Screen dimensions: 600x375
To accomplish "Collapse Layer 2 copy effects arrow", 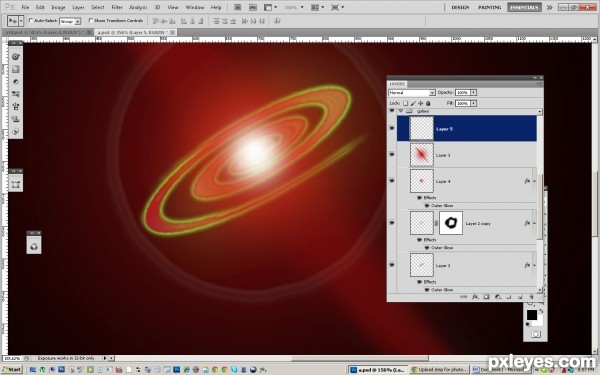I will [x=534, y=223].
